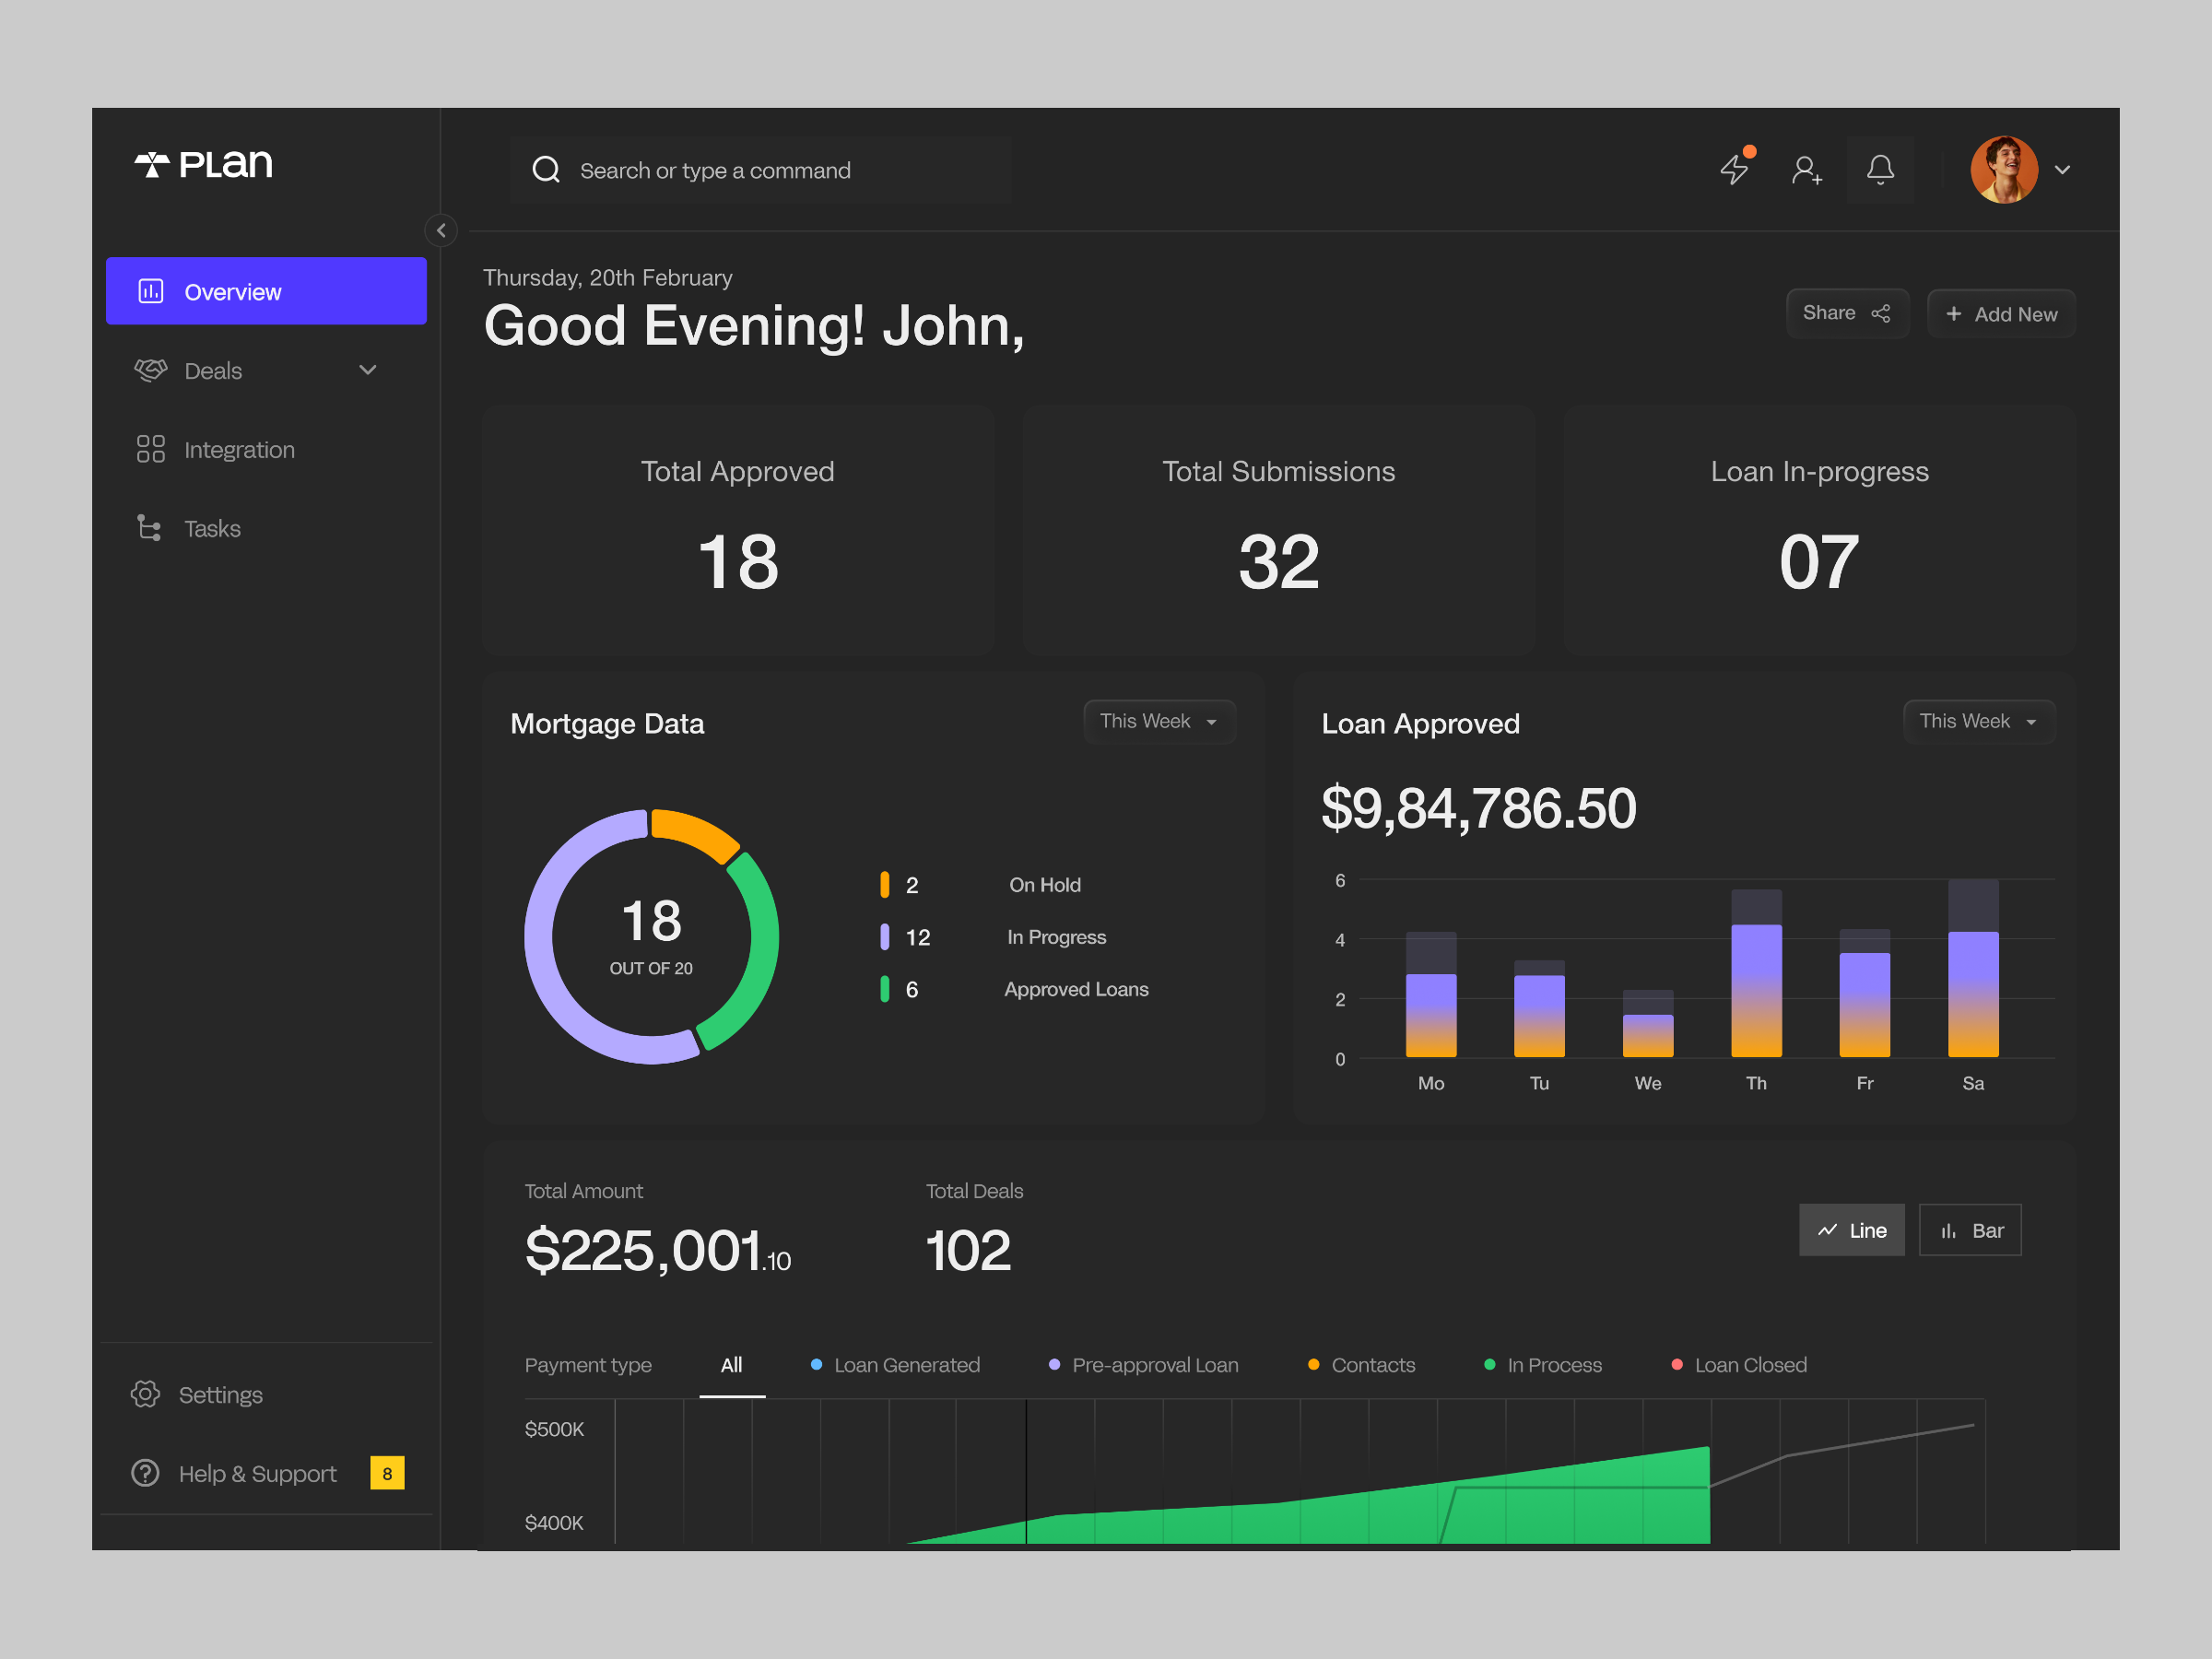Screen dimensions: 2212x1659
Task: Select the Overview menu item
Action: click(266, 291)
